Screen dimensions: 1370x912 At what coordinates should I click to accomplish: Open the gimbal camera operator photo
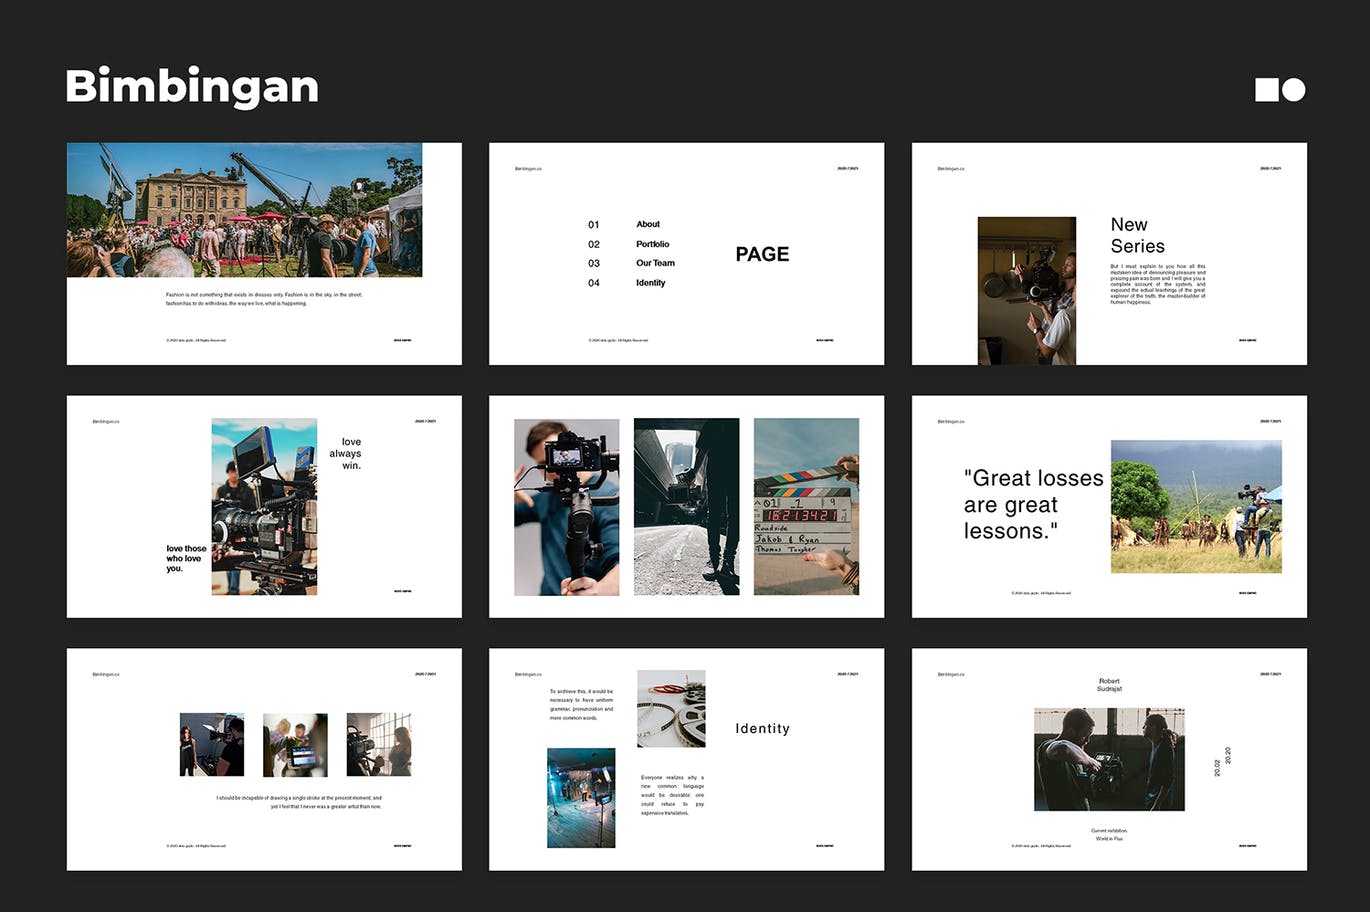(566, 507)
